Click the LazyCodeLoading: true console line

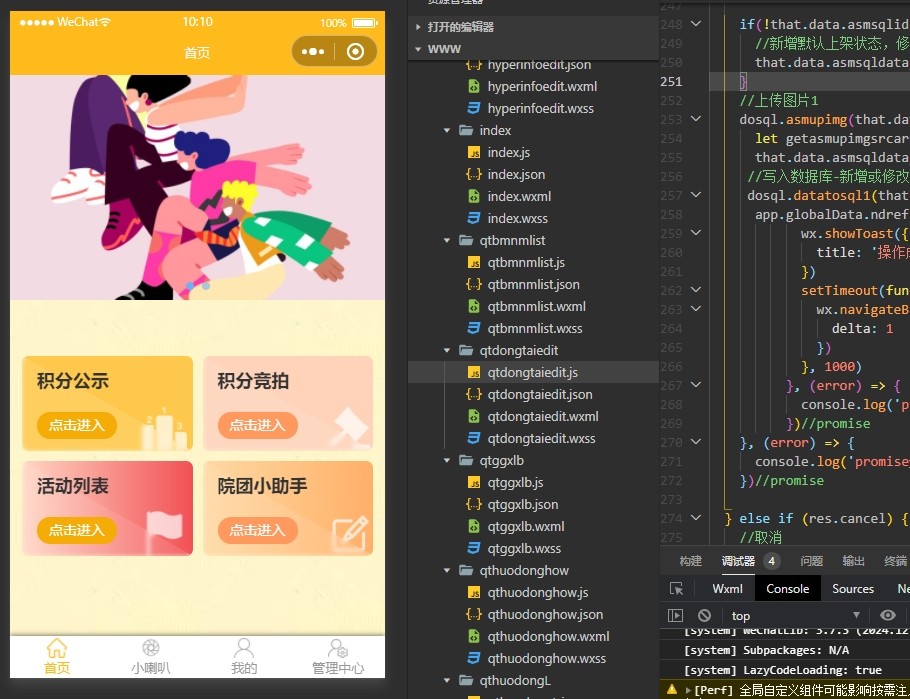coord(782,671)
